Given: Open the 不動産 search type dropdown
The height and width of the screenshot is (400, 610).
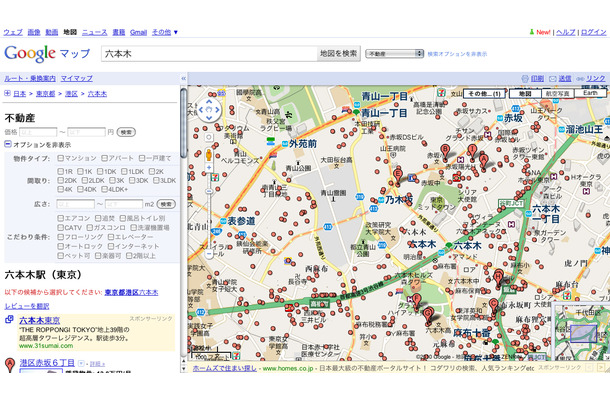Looking at the screenshot, I should pos(394,54).
